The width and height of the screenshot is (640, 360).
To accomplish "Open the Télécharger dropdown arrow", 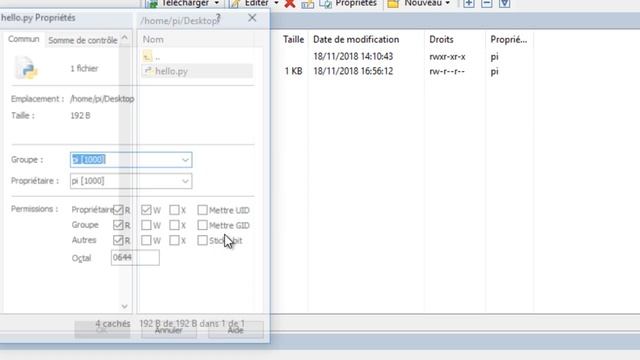I will pyautogui.click(x=217, y=3).
